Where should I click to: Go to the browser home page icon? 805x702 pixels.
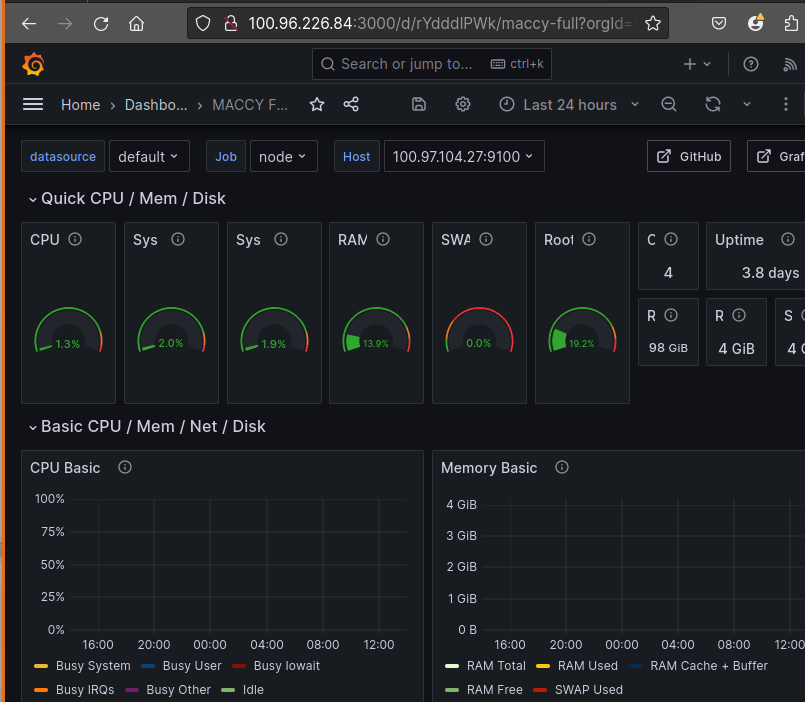click(x=136, y=24)
